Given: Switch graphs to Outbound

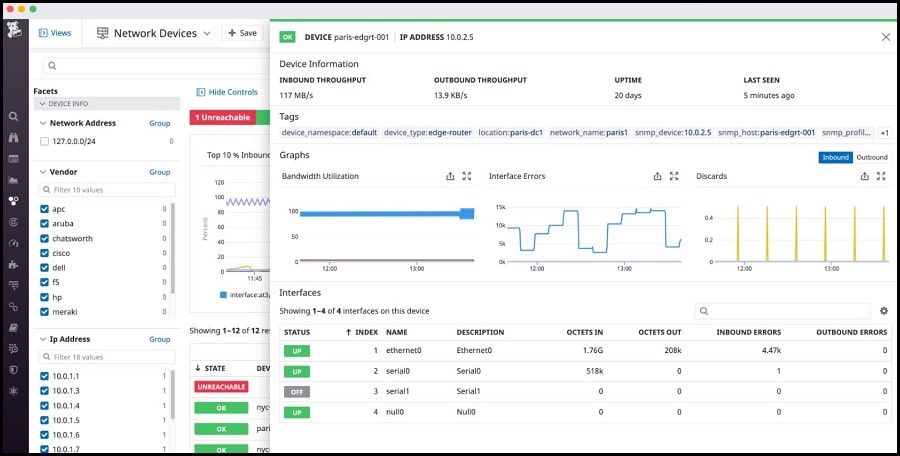Looking at the screenshot, I should click(x=871, y=157).
